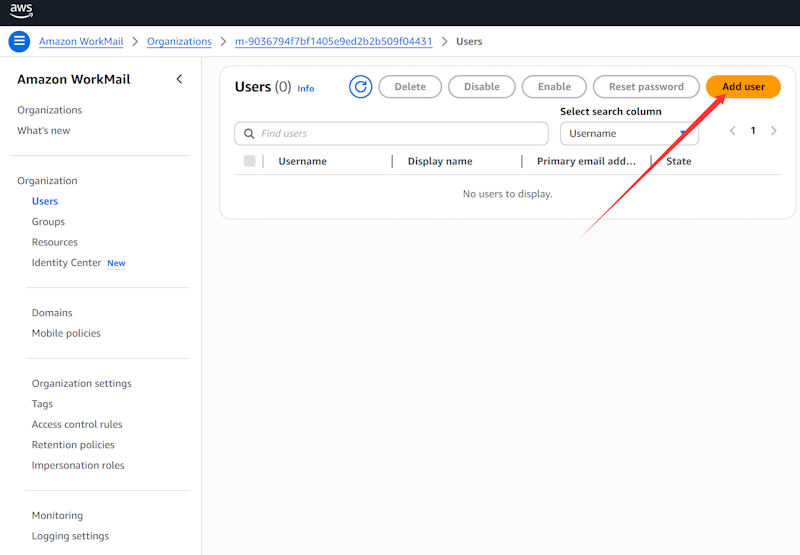Click the AWS logo
800x555 pixels.
pyautogui.click(x=22, y=11)
